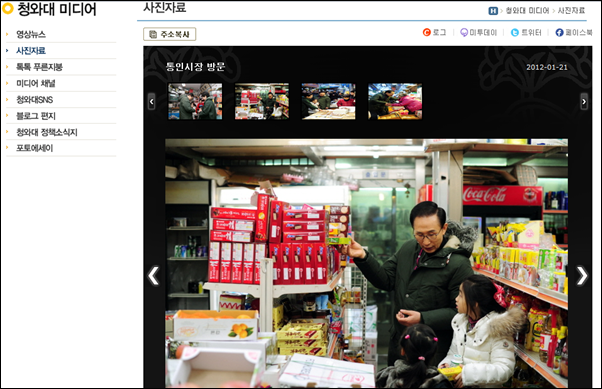Click the 사진자료 page heading

coord(165,8)
